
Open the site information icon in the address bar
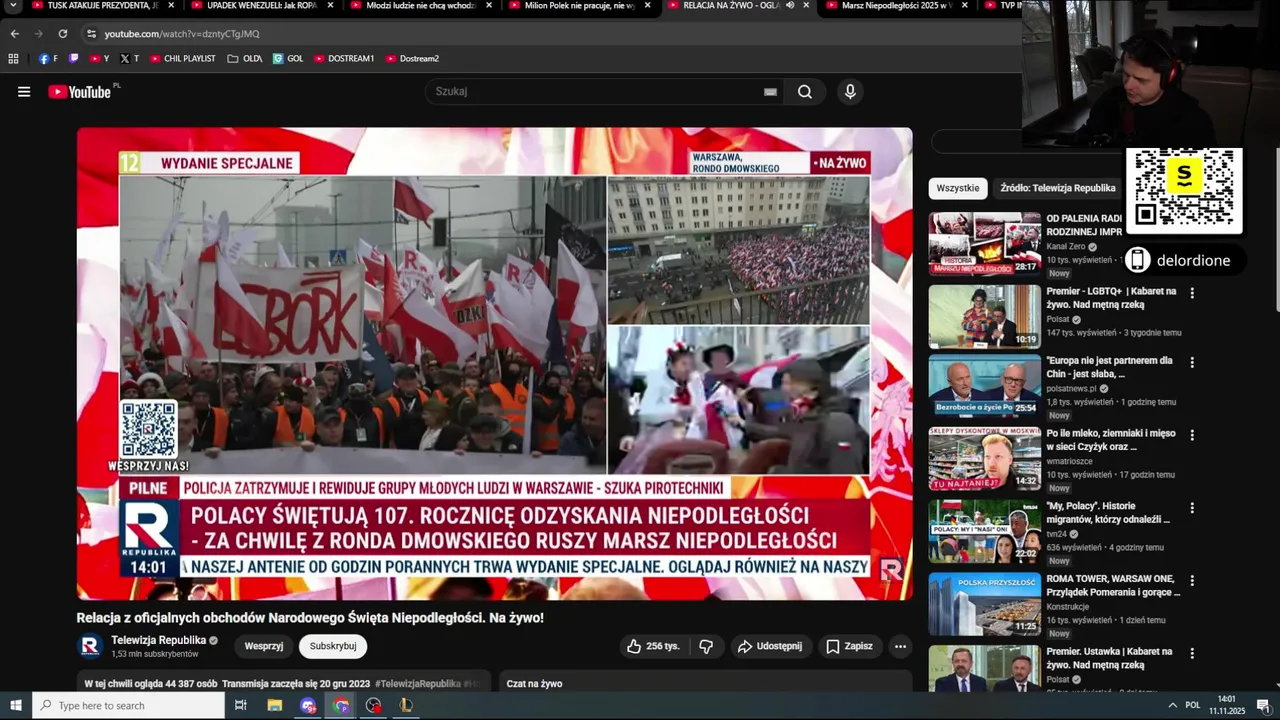pyautogui.click(x=91, y=34)
